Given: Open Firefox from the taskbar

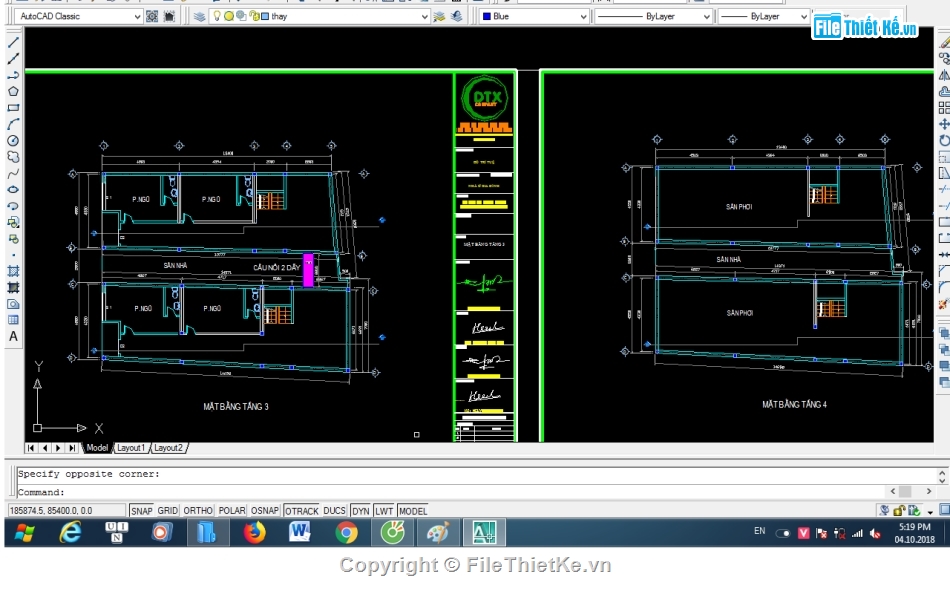Looking at the screenshot, I should (x=254, y=533).
